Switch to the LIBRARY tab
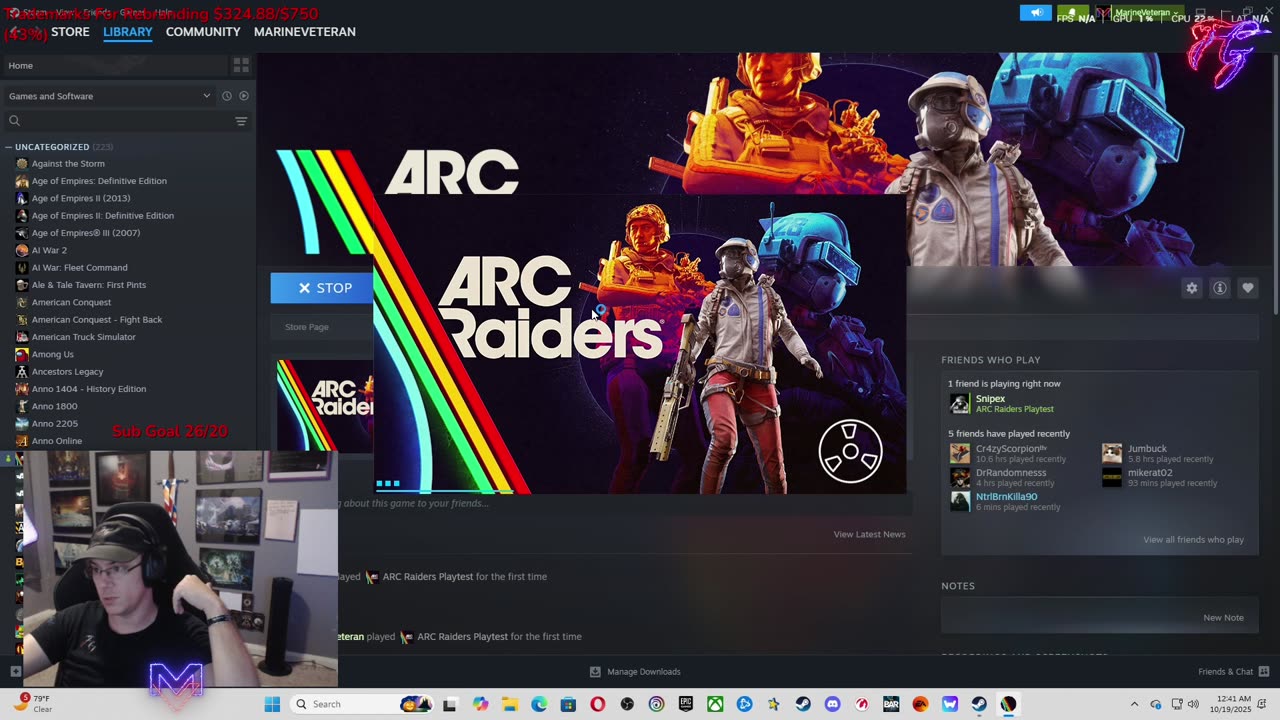The height and width of the screenshot is (720, 1280). (x=128, y=32)
